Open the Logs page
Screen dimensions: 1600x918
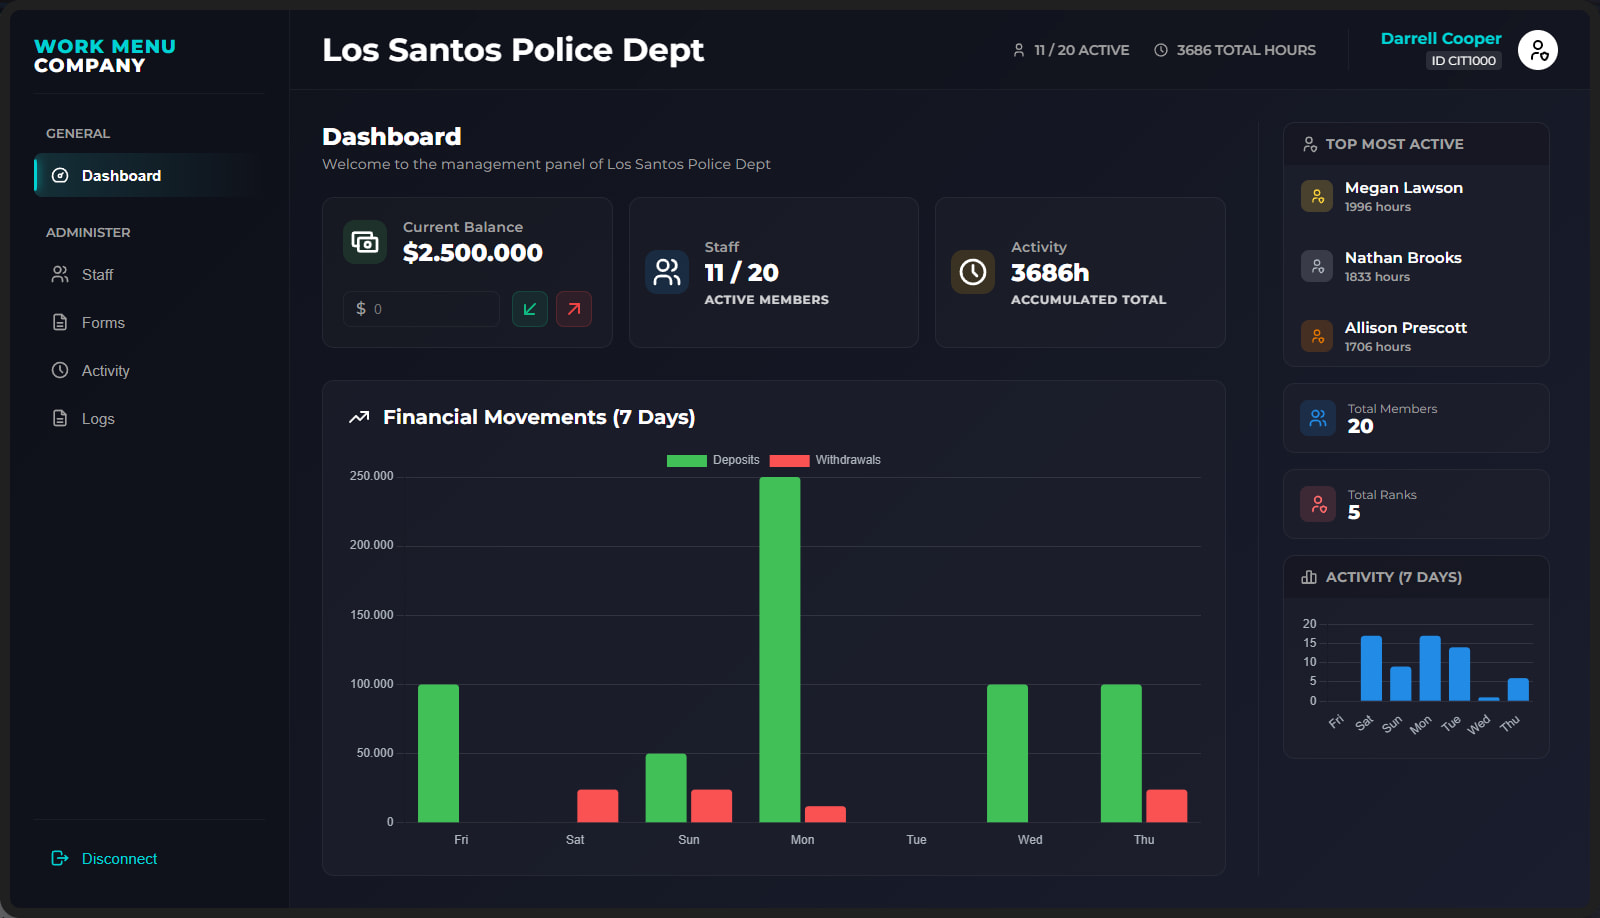[149, 418]
